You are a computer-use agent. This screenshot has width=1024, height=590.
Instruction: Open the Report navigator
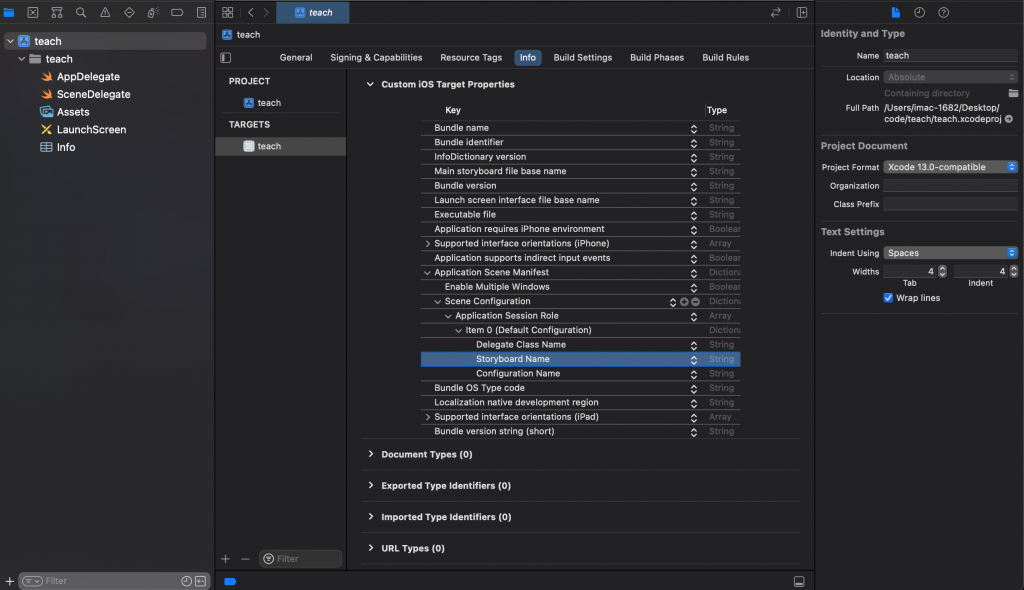(201, 12)
